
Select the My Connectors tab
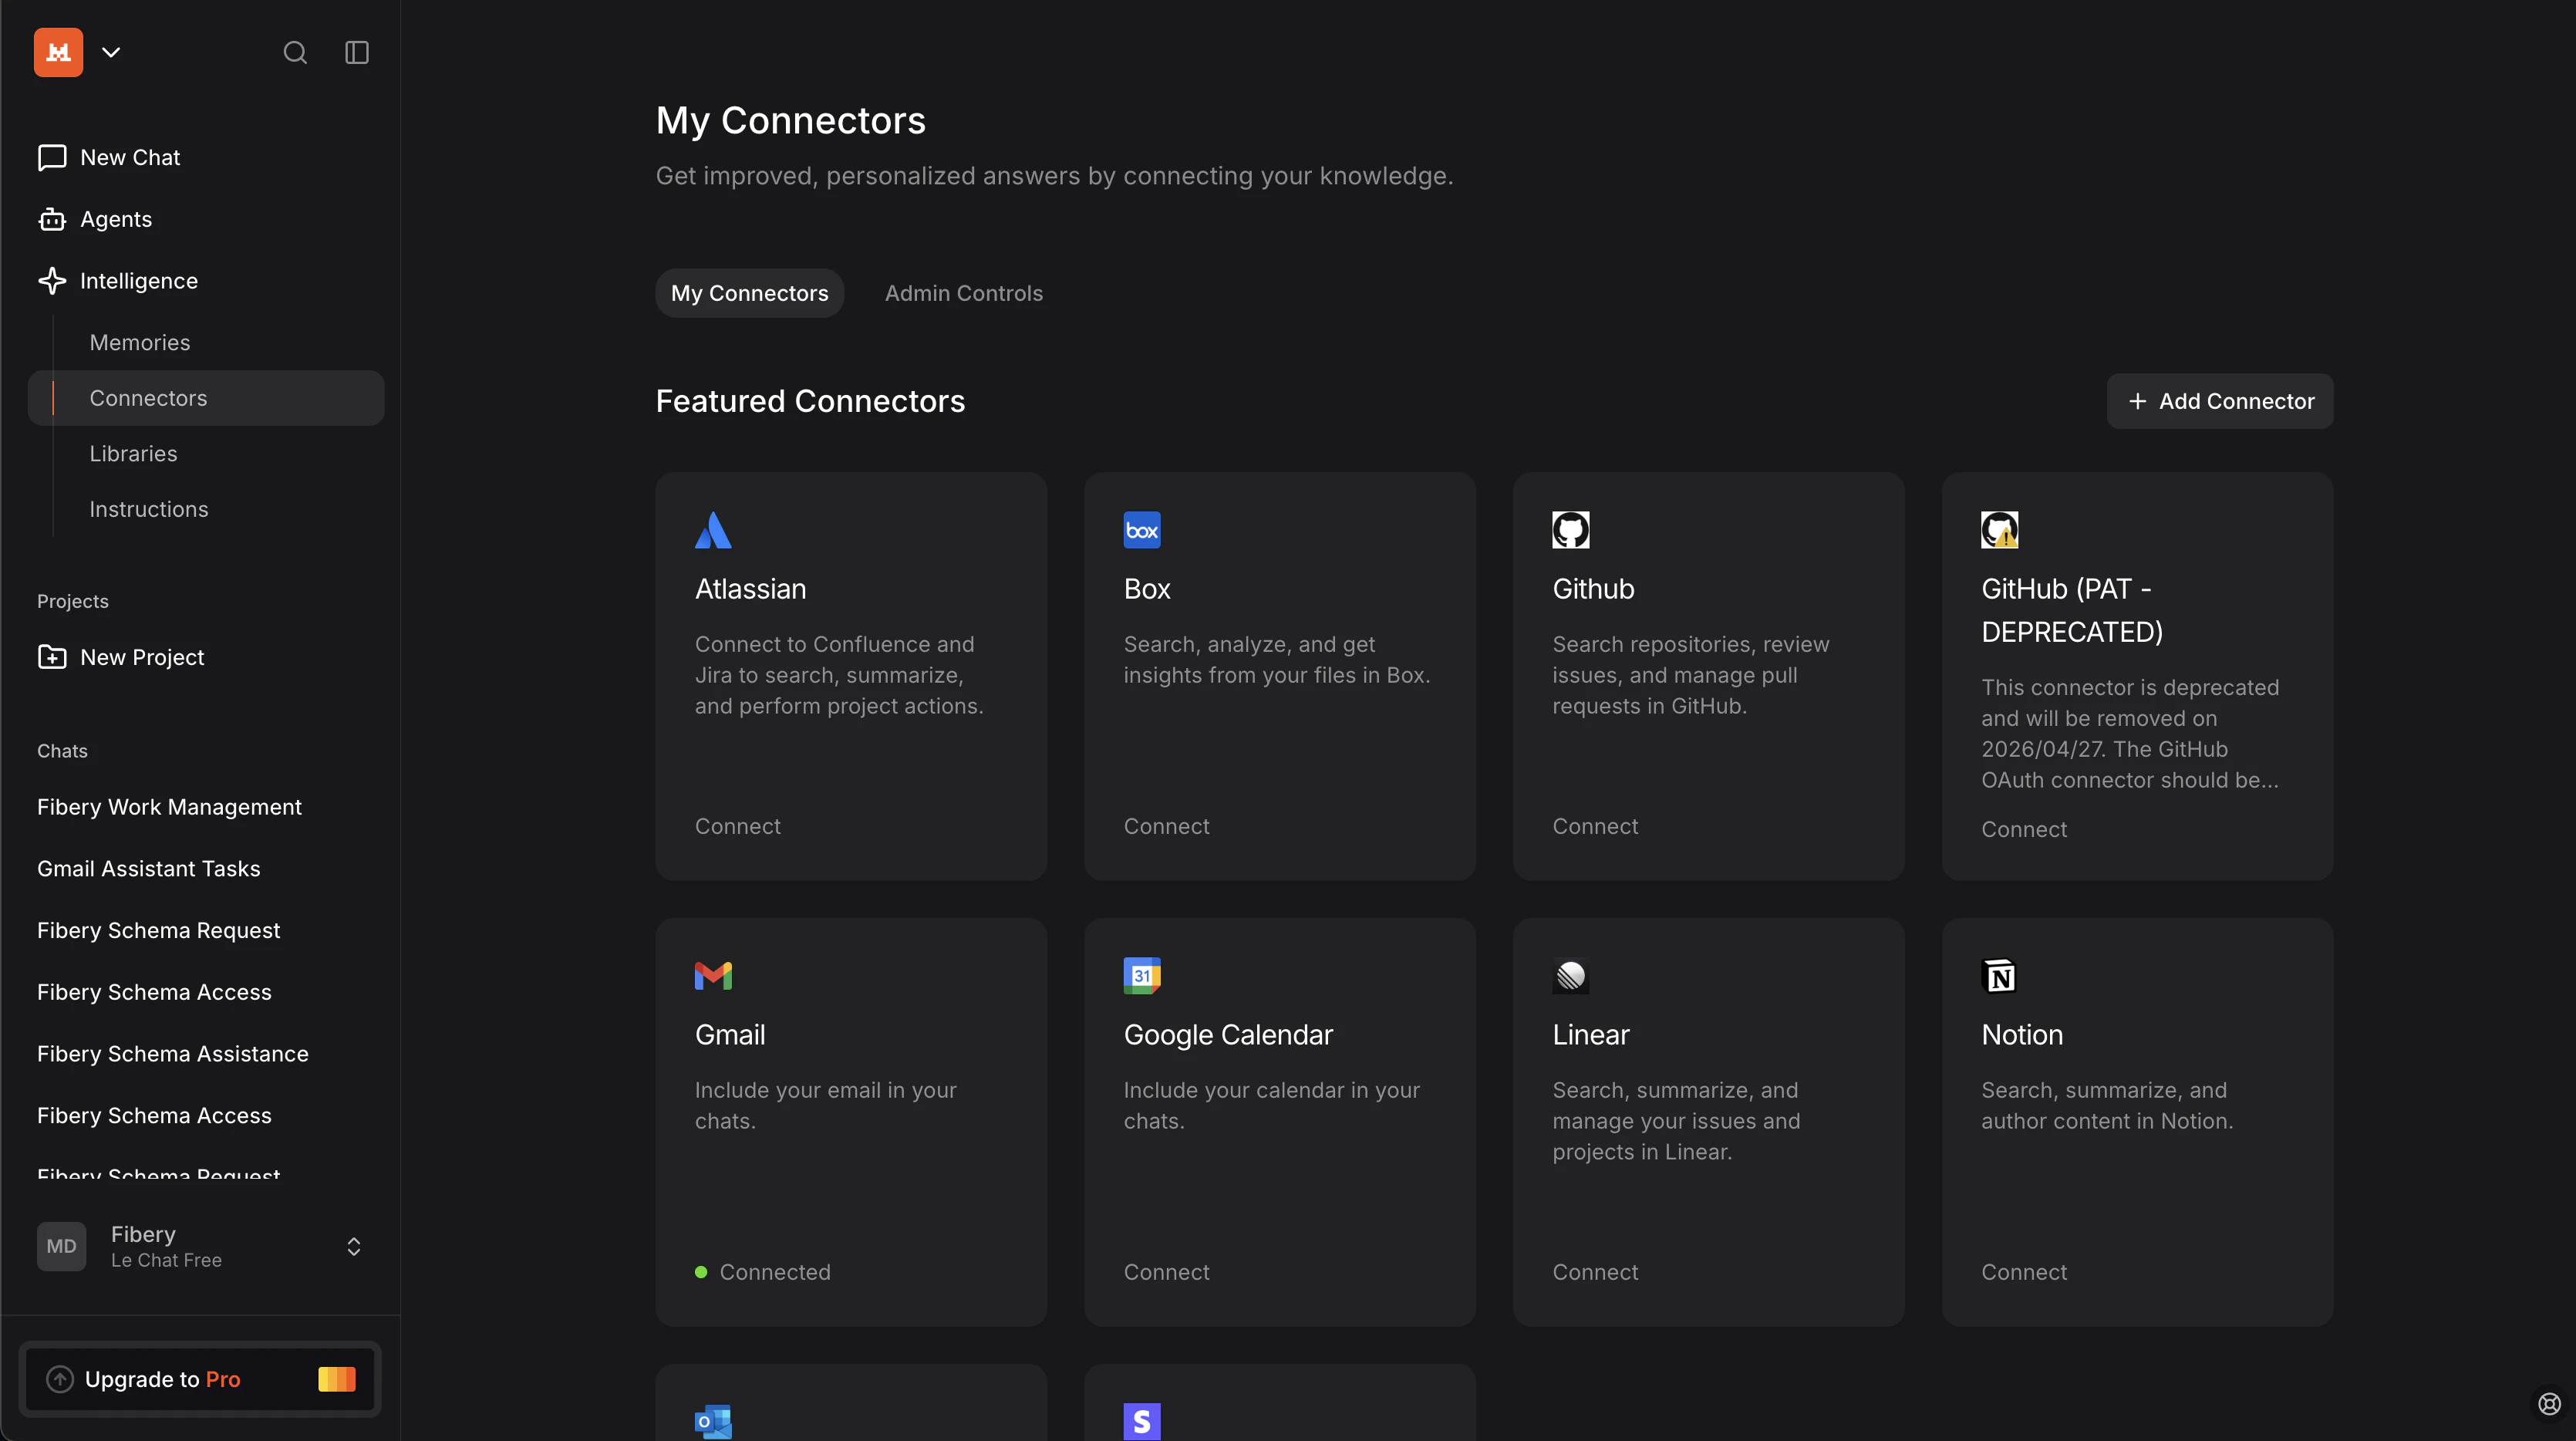point(749,292)
